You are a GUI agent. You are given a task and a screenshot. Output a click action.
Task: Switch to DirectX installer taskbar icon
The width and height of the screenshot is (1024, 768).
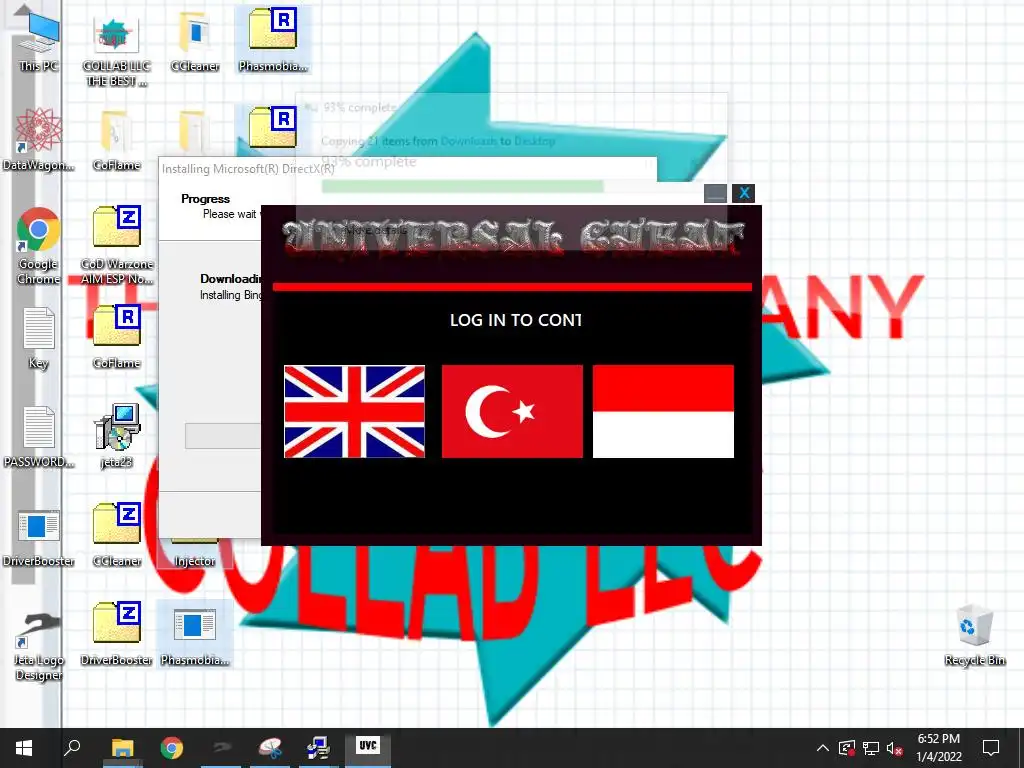click(318, 748)
